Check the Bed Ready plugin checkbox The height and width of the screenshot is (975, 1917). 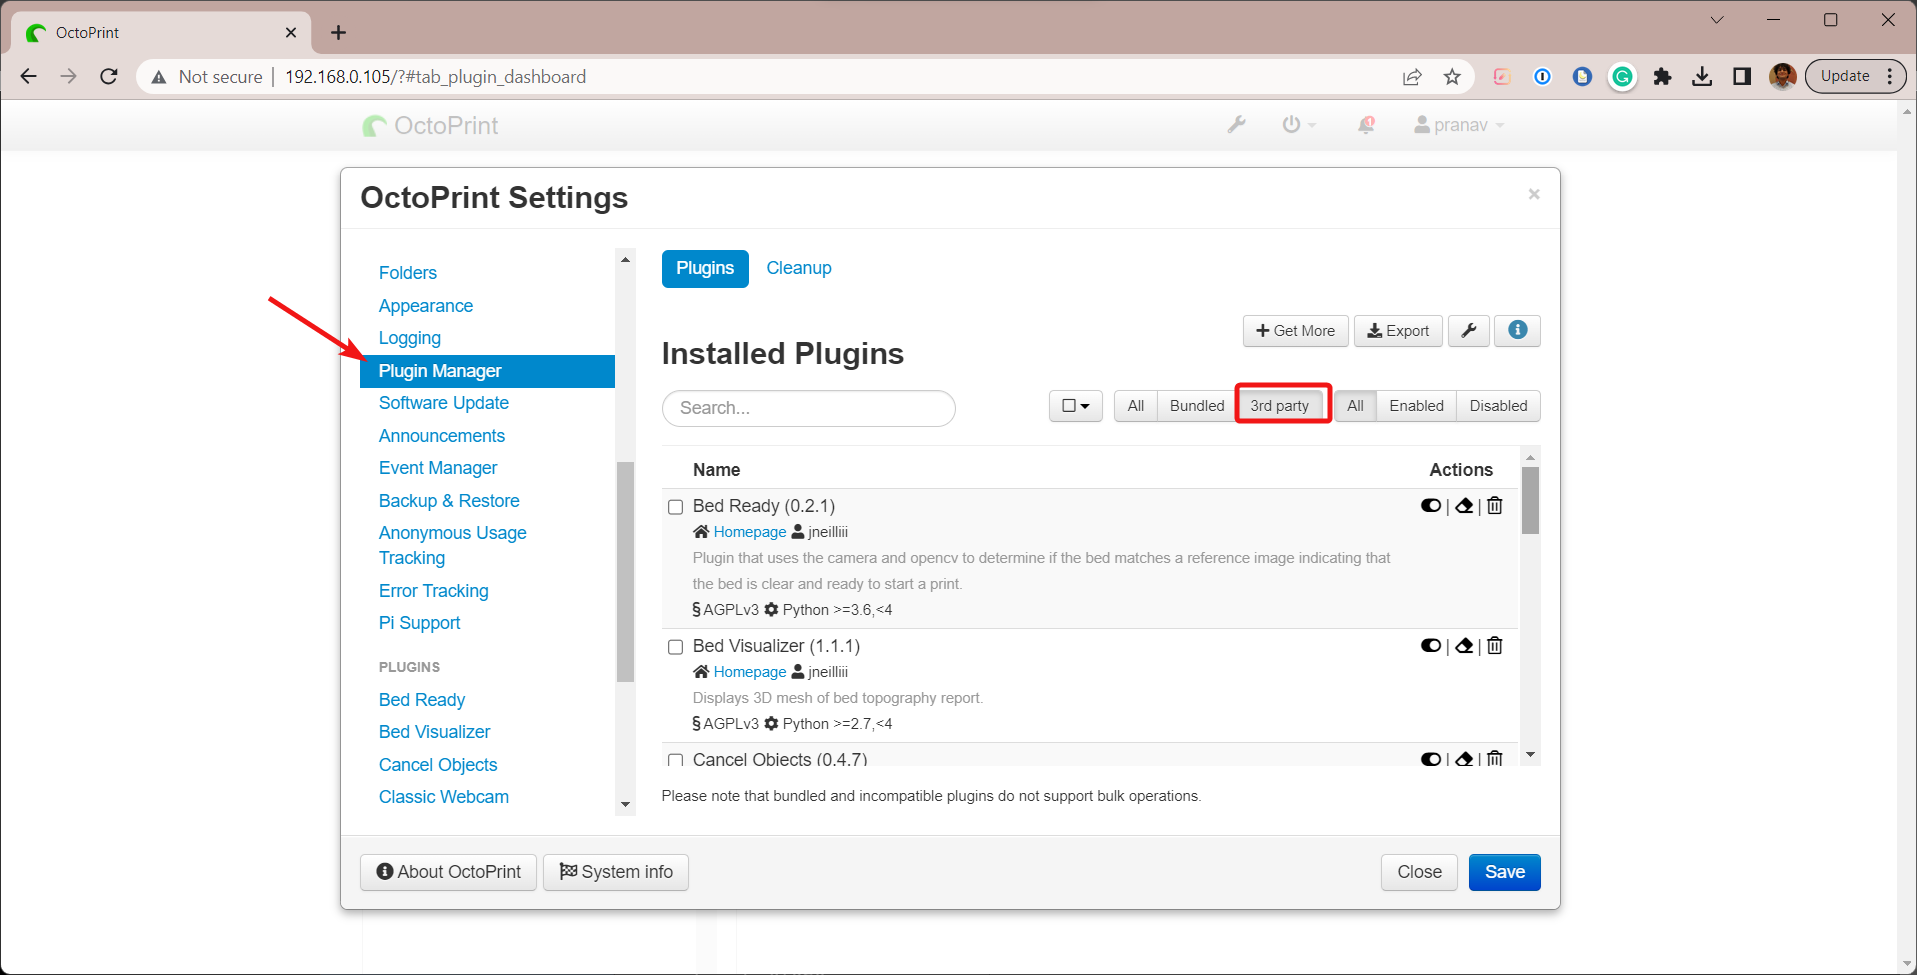(x=676, y=507)
